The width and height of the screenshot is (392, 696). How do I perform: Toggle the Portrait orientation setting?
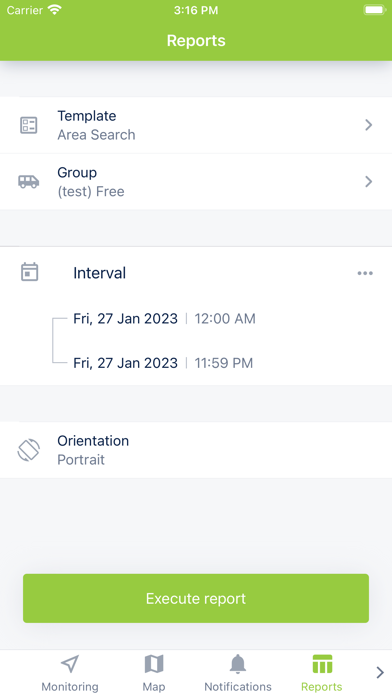click(x=196, y=450)
